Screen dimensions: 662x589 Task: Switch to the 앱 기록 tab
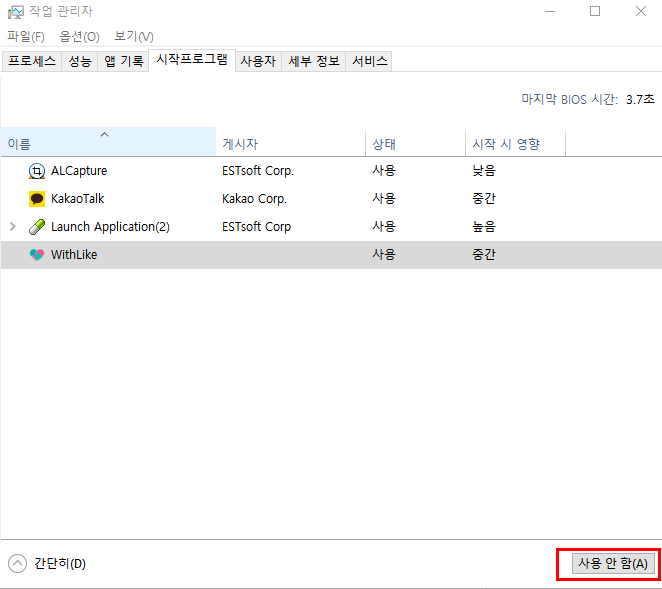(x=123, y=61)
